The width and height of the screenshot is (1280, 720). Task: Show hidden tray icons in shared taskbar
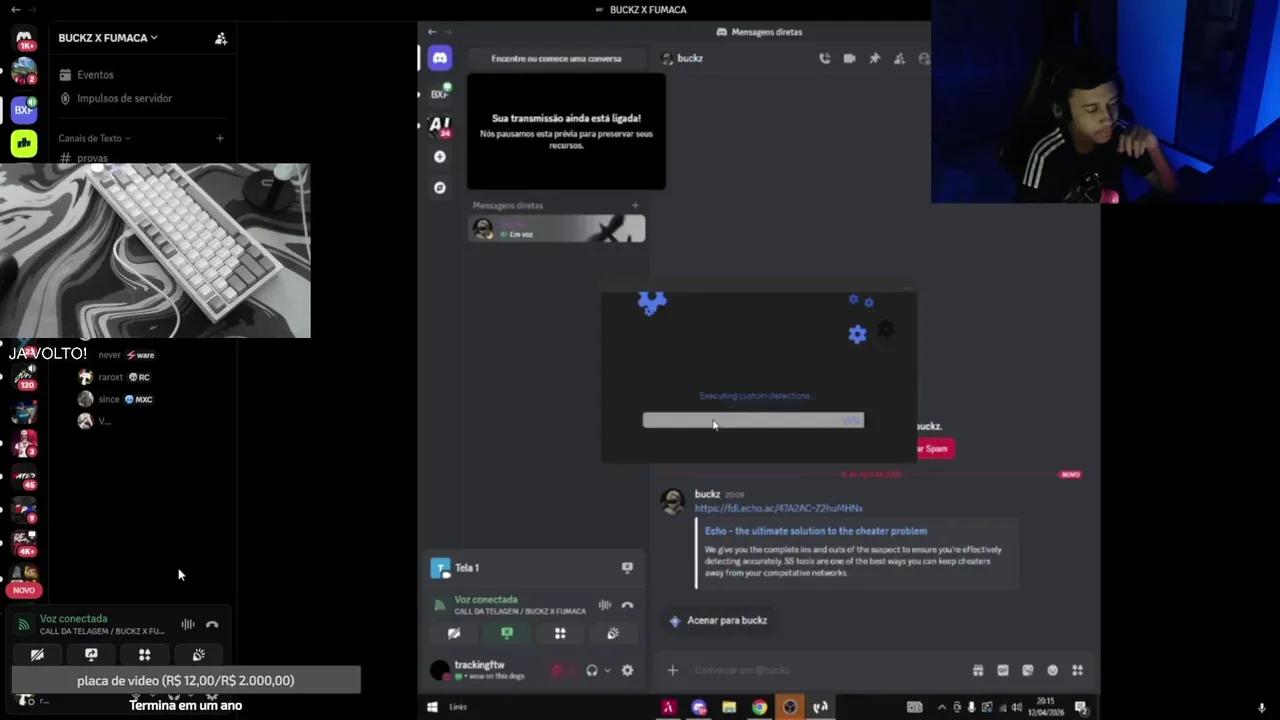point(941,707)
